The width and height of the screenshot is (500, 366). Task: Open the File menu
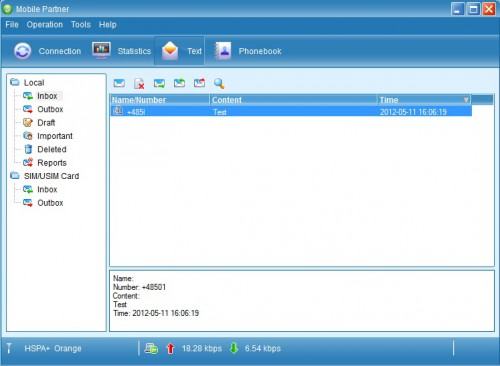click(x=12, y=25)
